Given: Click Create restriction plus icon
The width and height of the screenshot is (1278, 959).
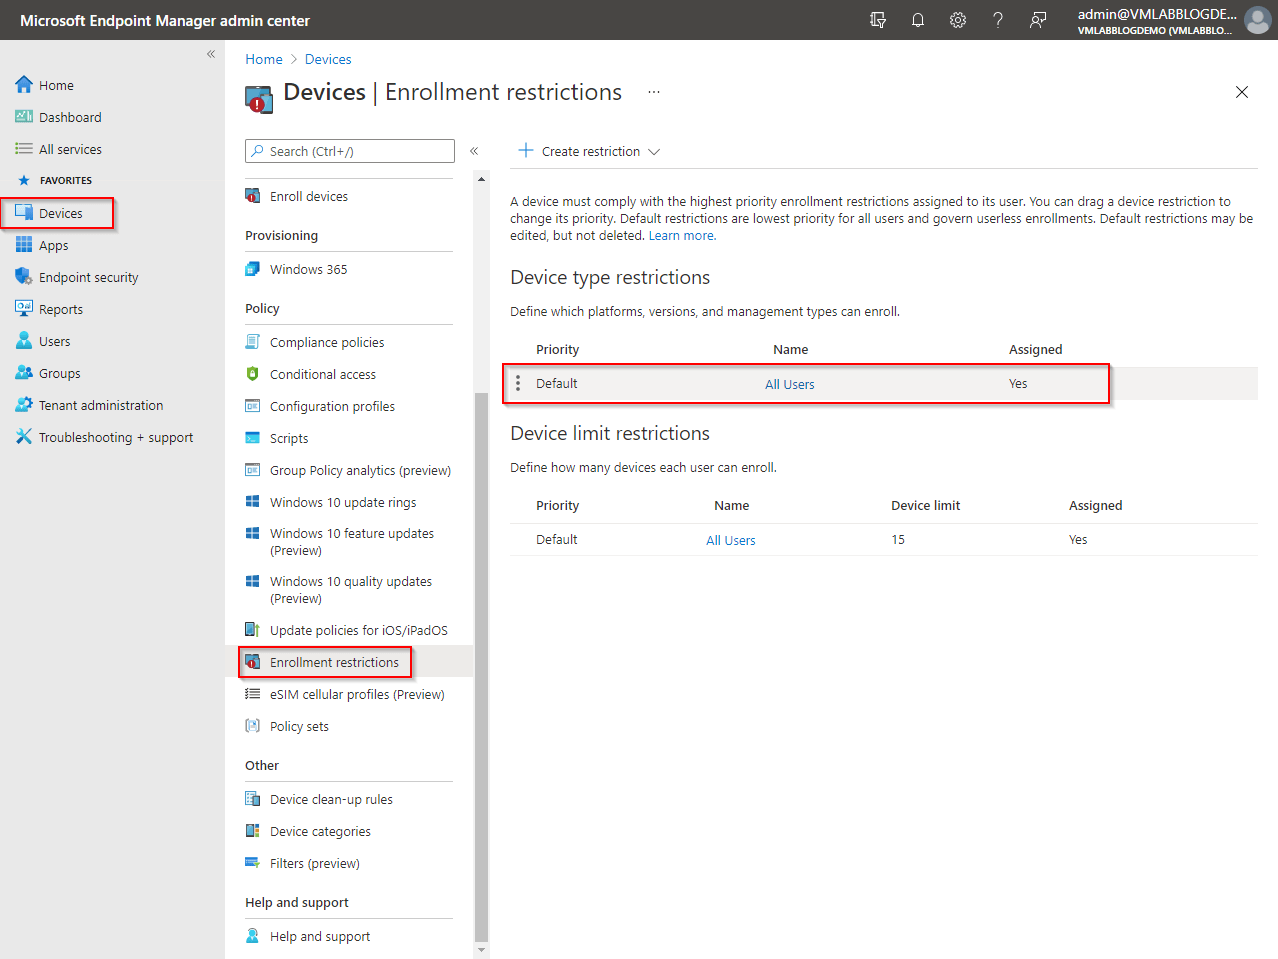Looking at the screenshot, I should tap(526, 151).
